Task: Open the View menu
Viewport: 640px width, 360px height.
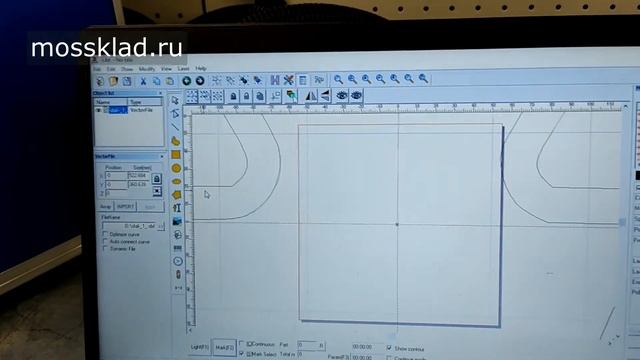Action: click(166, 69)
